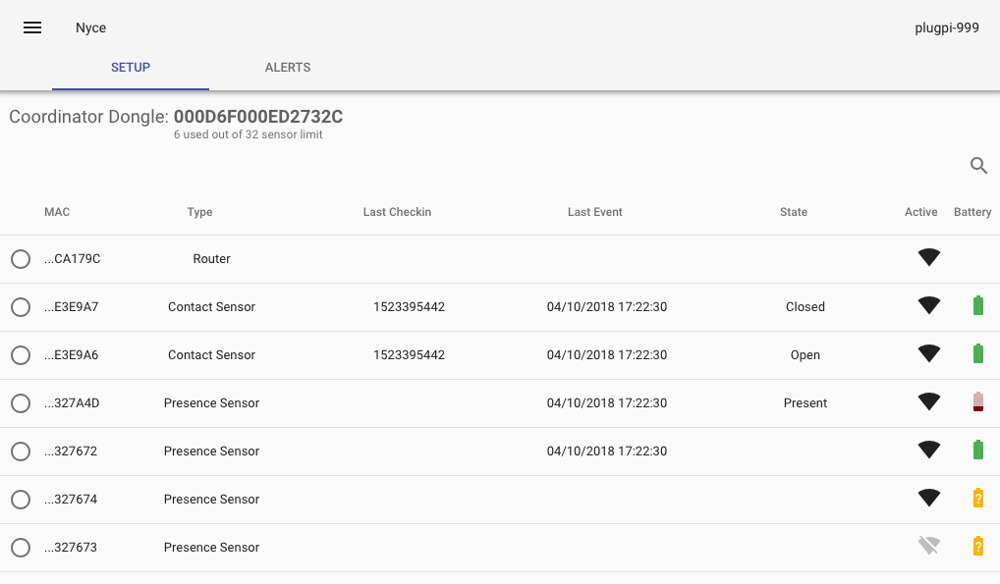Click the Last Event column header

[x=595, y=212]
